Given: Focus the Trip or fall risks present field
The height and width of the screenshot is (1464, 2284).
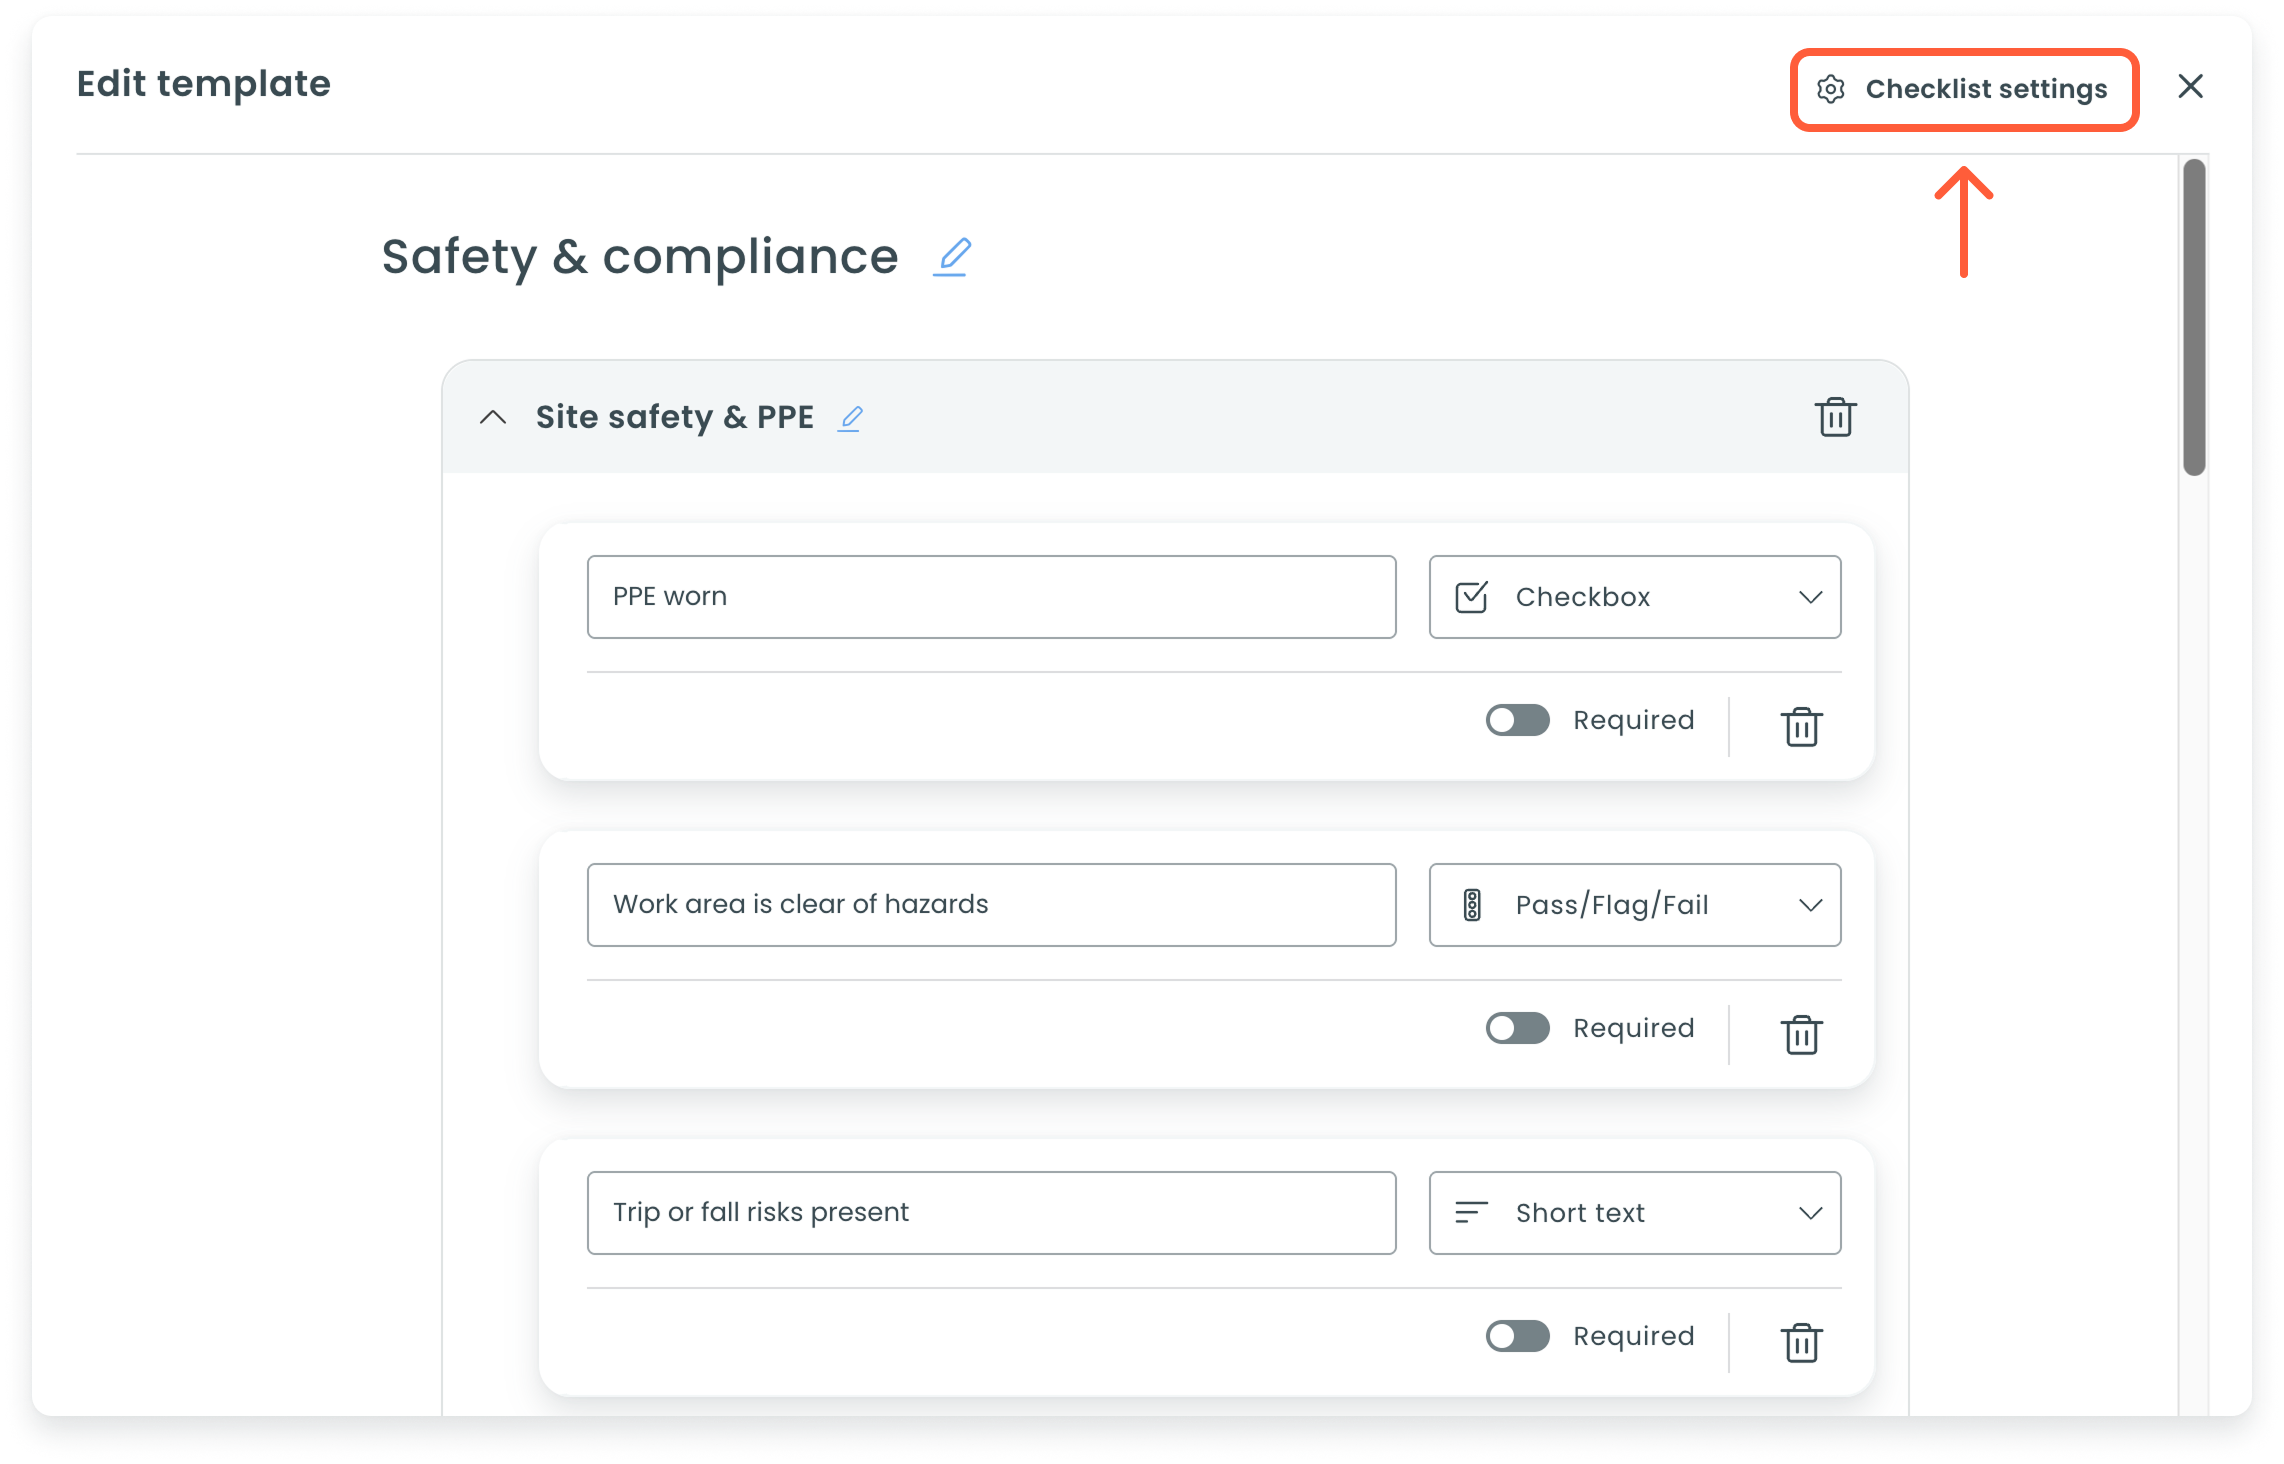Looking at the screenshot, I should (x=990, y=1213).
